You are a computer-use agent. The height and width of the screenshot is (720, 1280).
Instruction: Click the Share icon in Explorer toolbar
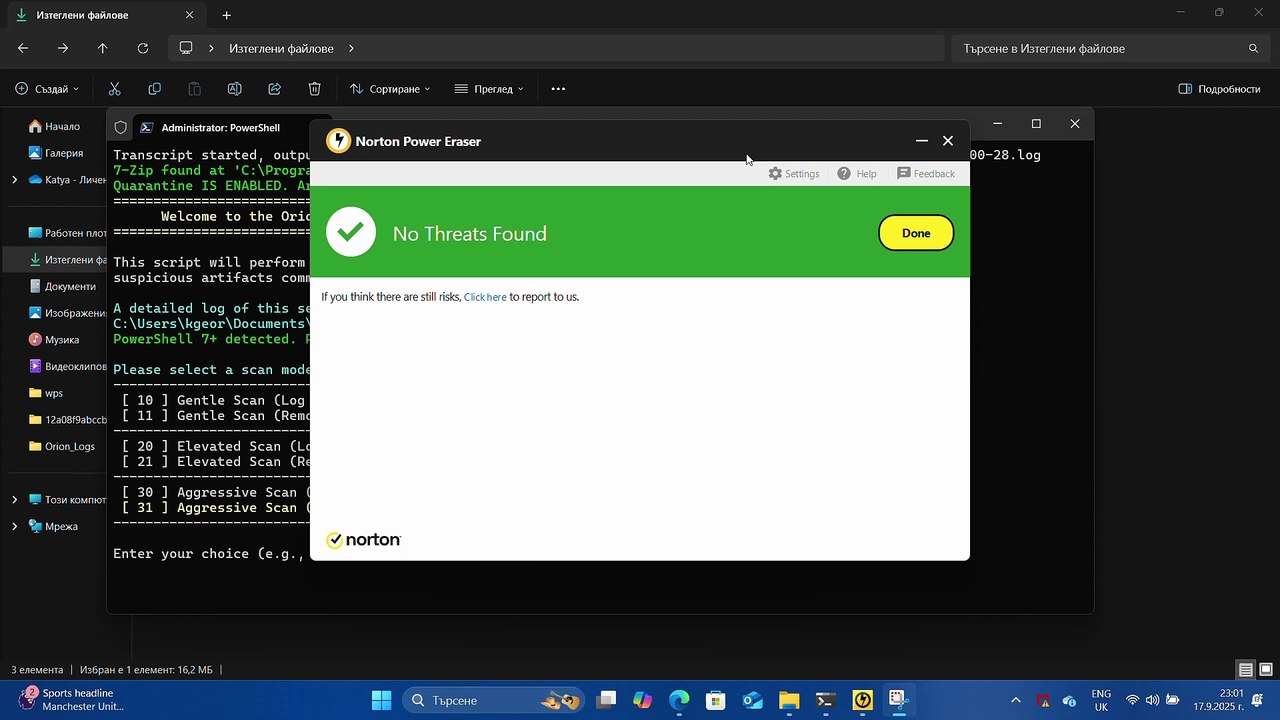(x=275, y=89)
